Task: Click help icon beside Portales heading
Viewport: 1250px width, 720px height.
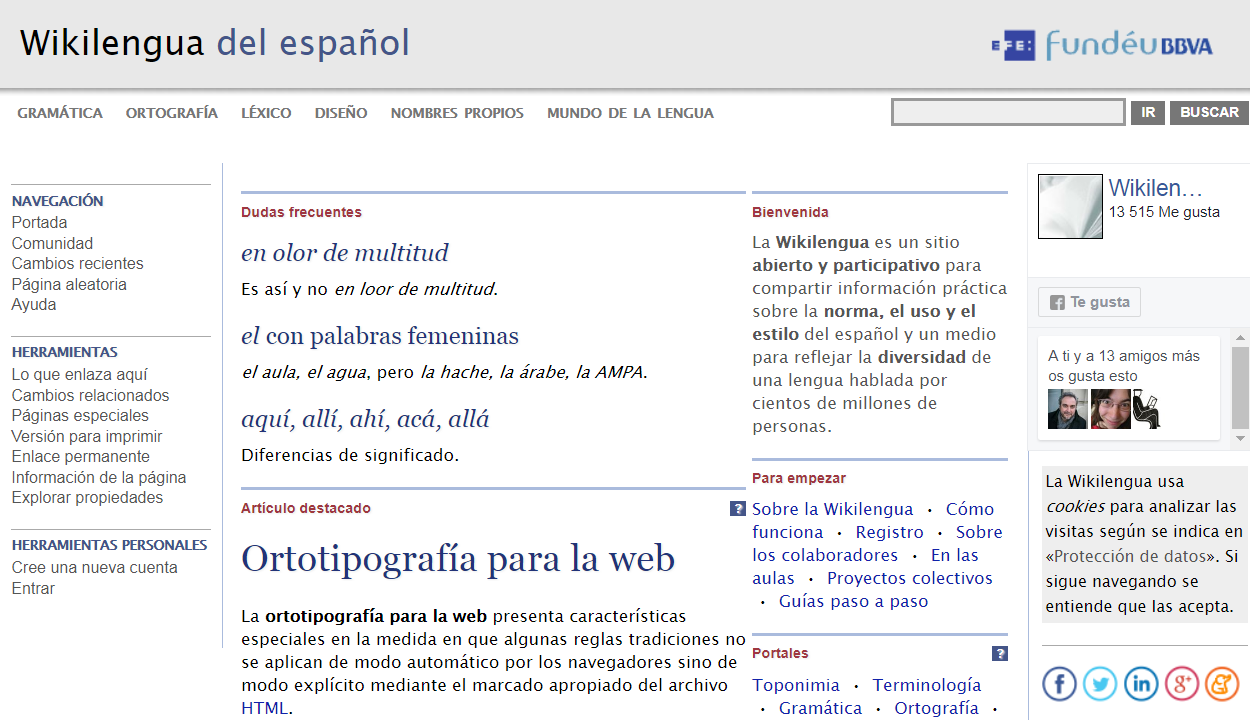Action: [999, 654]
